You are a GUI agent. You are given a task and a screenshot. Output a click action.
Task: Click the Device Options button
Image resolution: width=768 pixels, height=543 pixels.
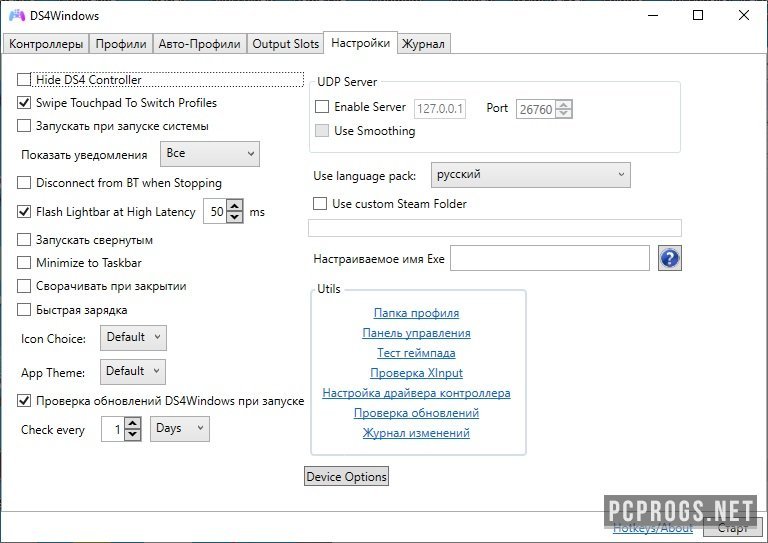346,477
